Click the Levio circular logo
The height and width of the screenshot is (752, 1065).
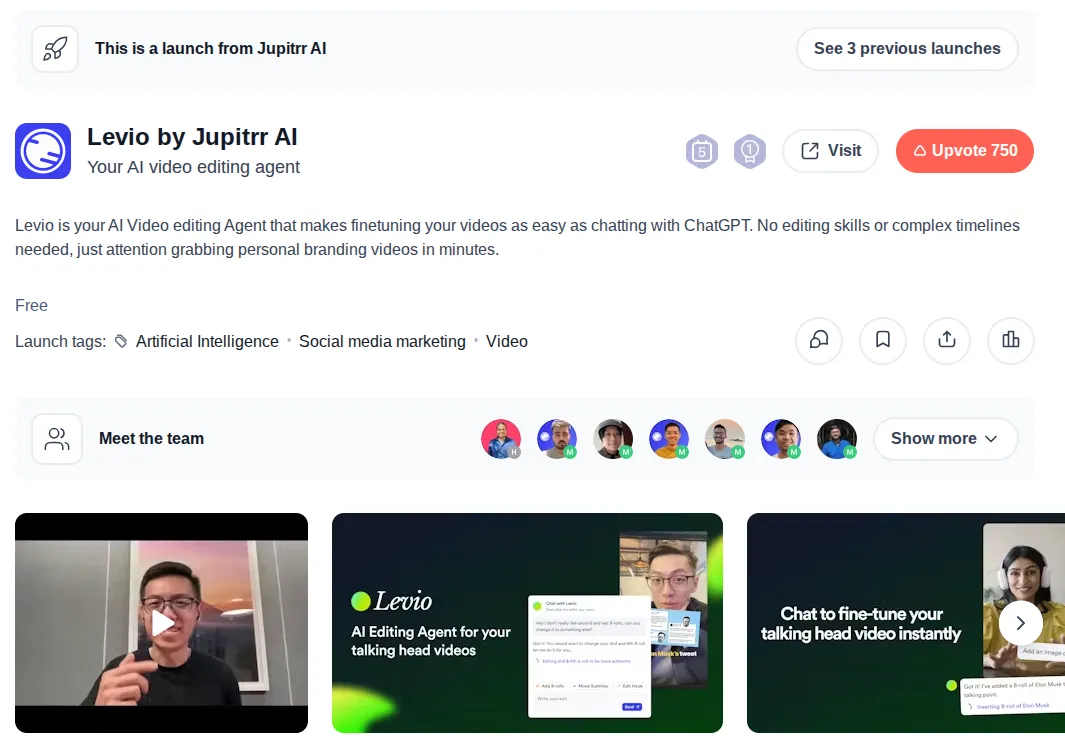click(x=42, y=151)
